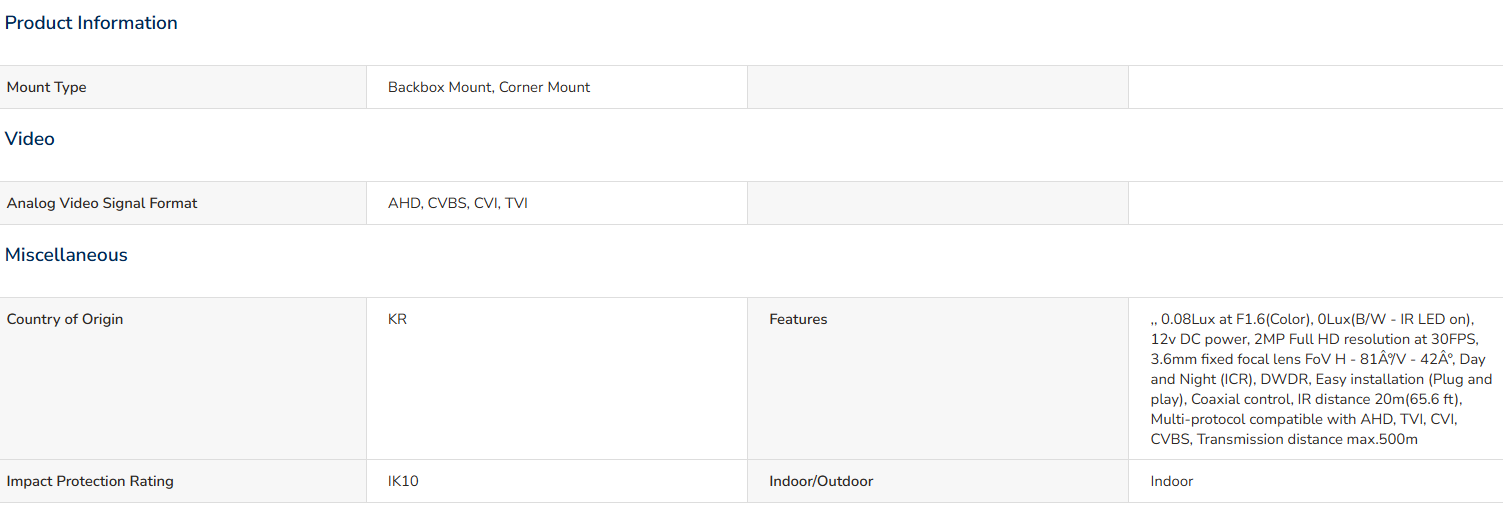This screenshot has height=516, width=1503.
Task: Click the Indoor/Outdoor label
Action: [821, 481]
